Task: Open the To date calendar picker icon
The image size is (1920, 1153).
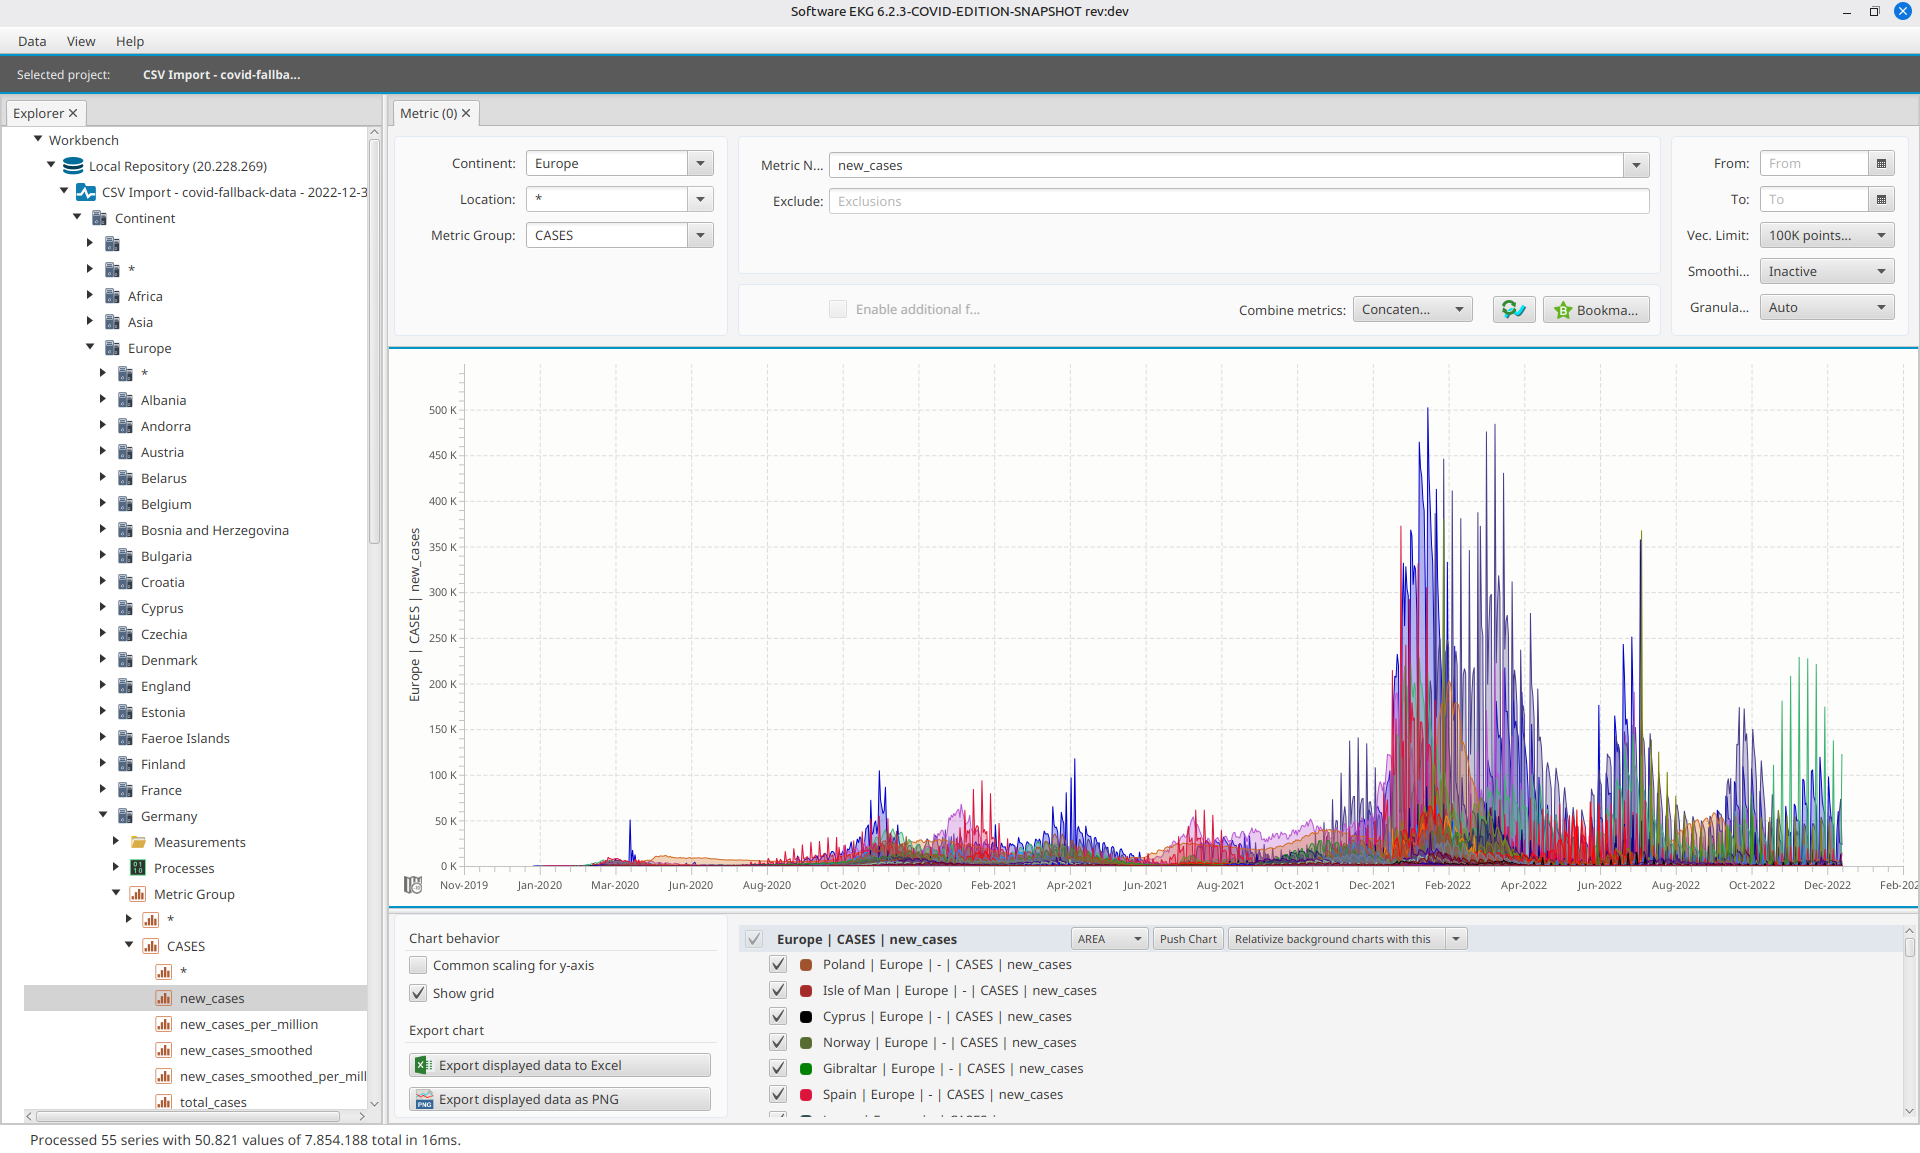Action: tap(1881, 200)
